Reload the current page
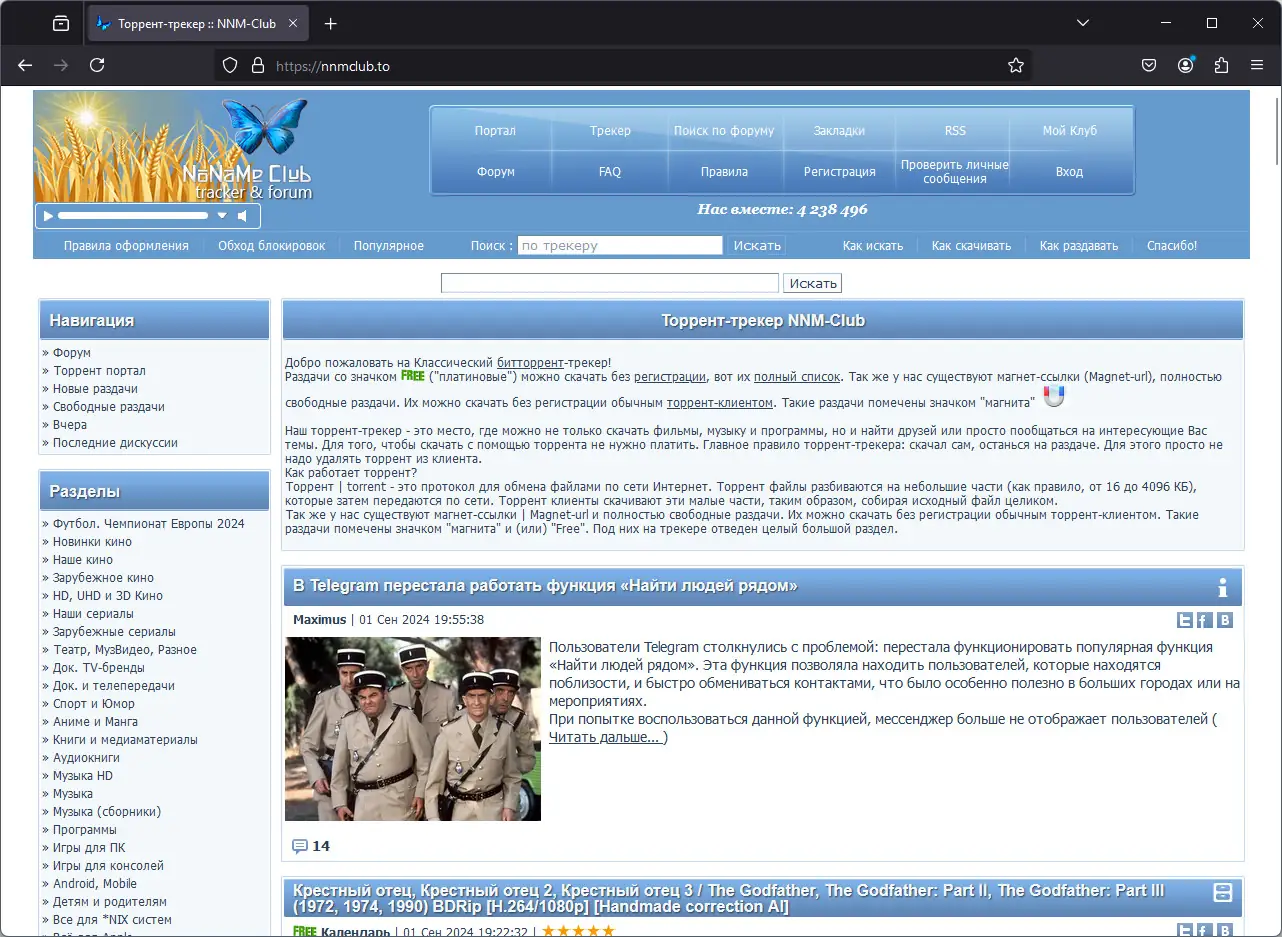Viewport: 1282px width, 937px height. point(97,65)
